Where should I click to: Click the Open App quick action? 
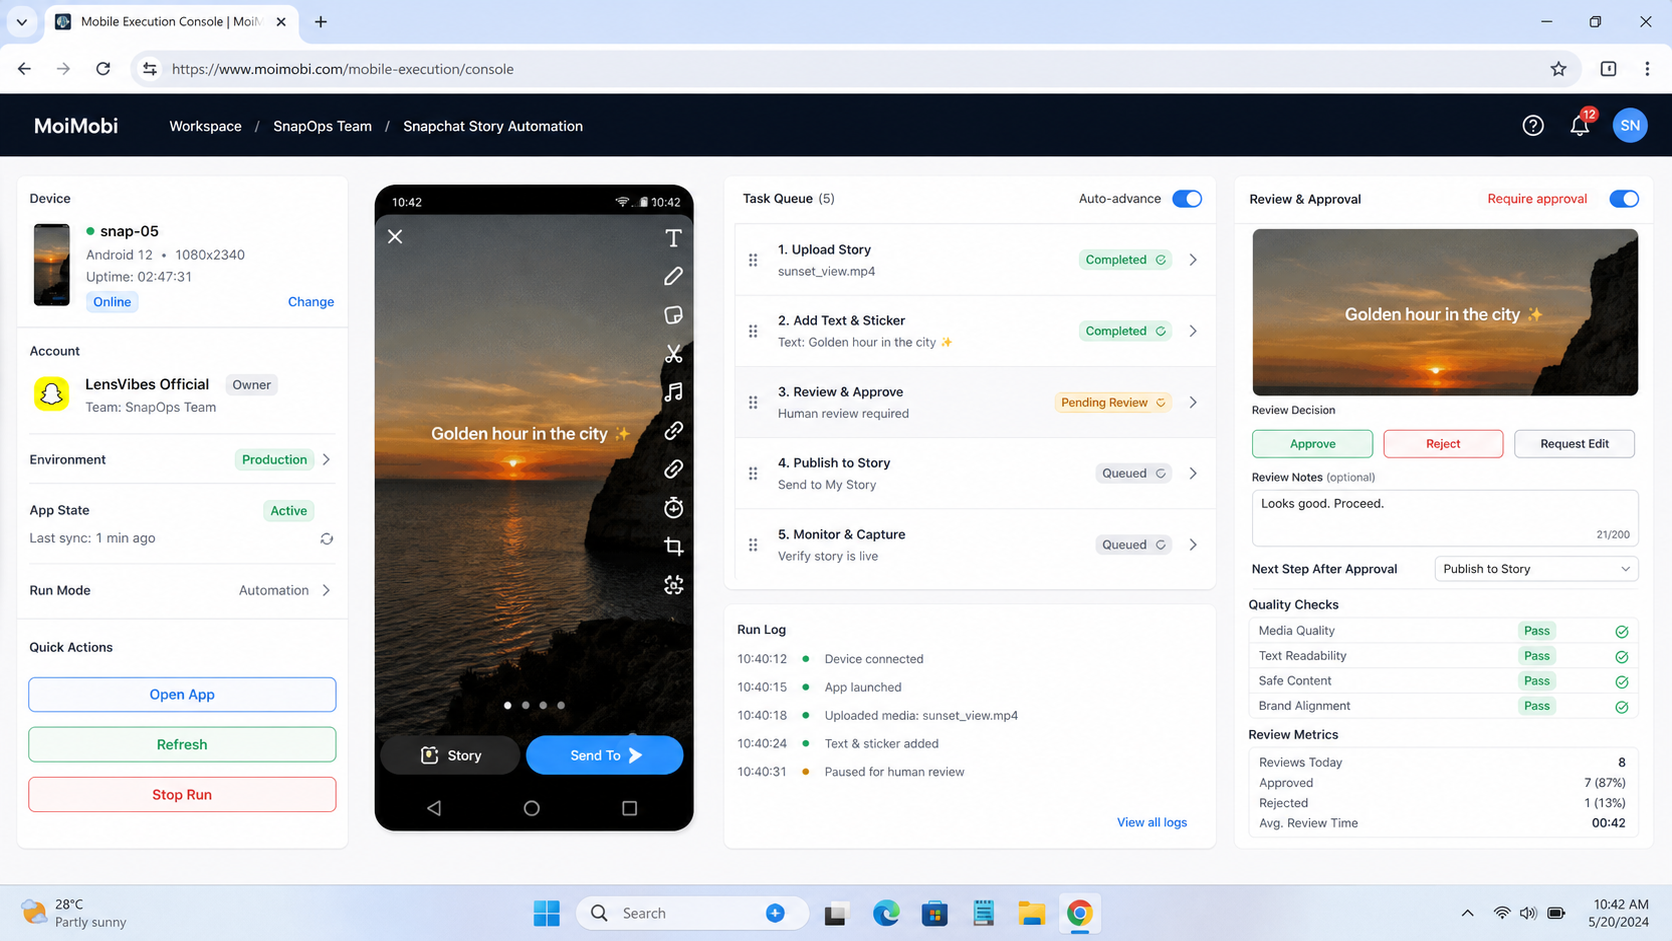182,695
